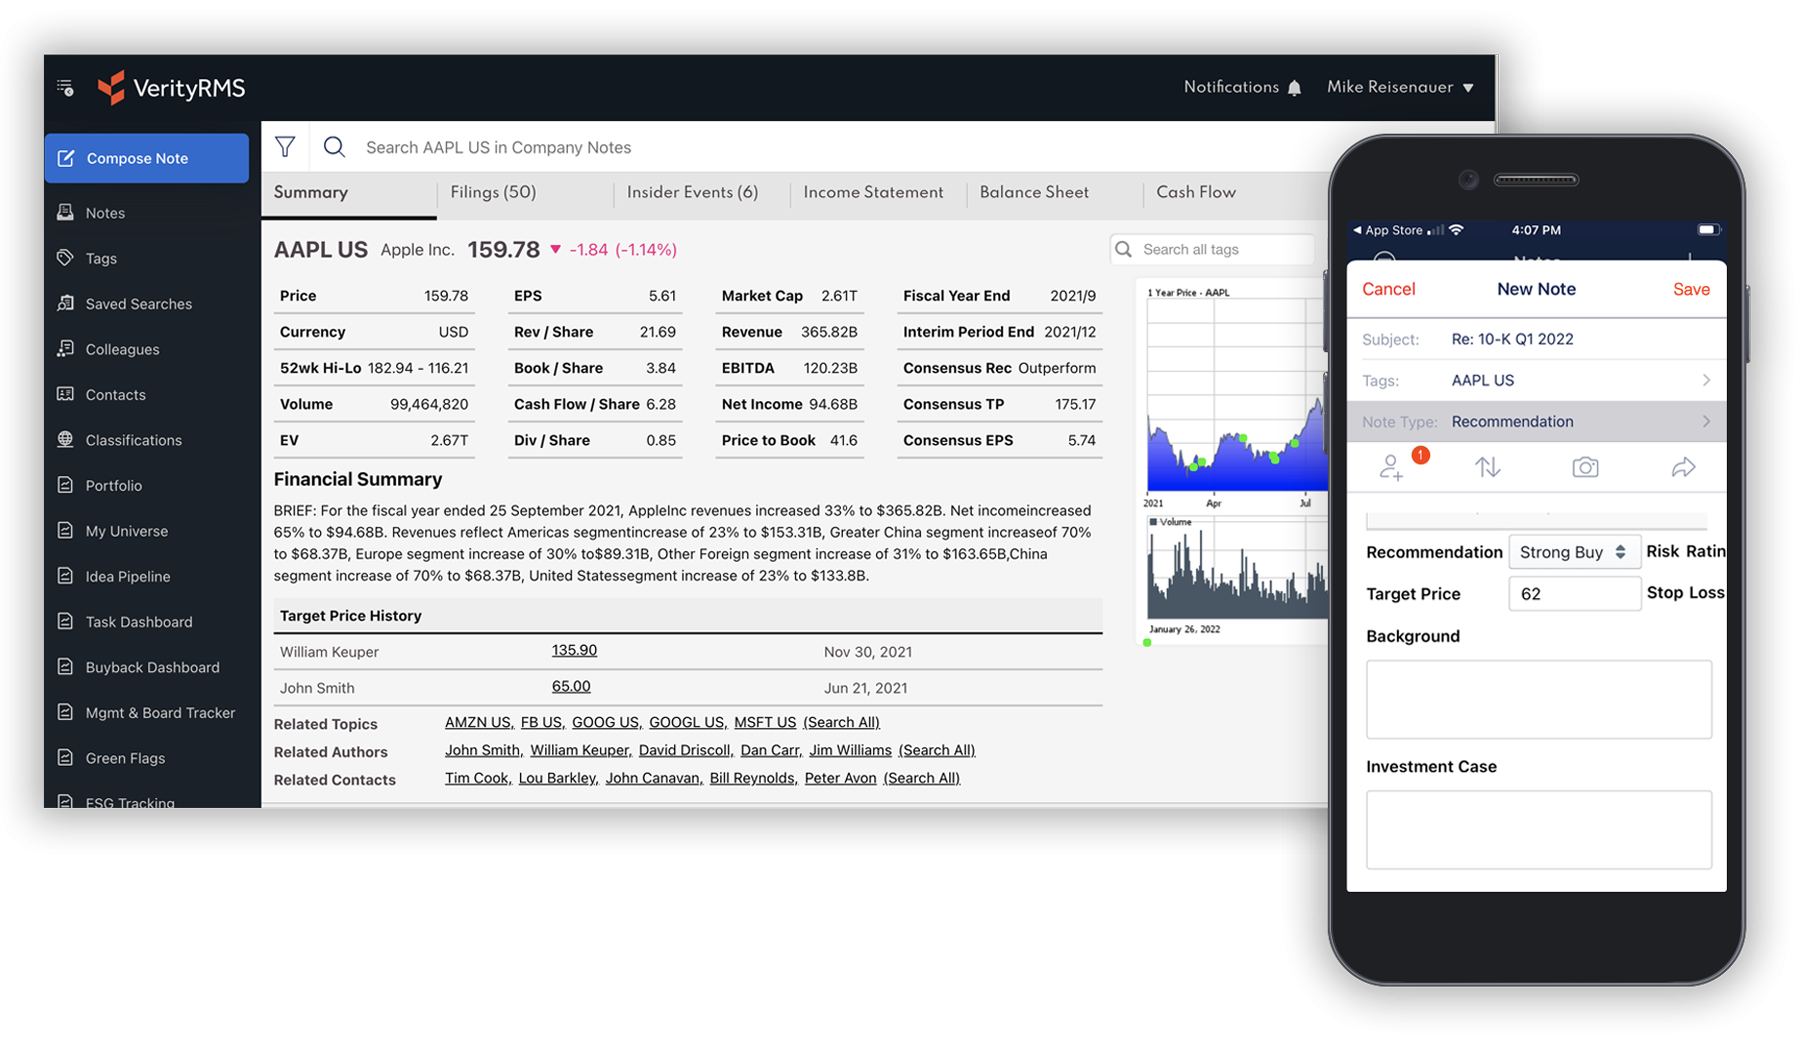
Task: Click the Notifications bell
Action: (x=1294, y=87)
